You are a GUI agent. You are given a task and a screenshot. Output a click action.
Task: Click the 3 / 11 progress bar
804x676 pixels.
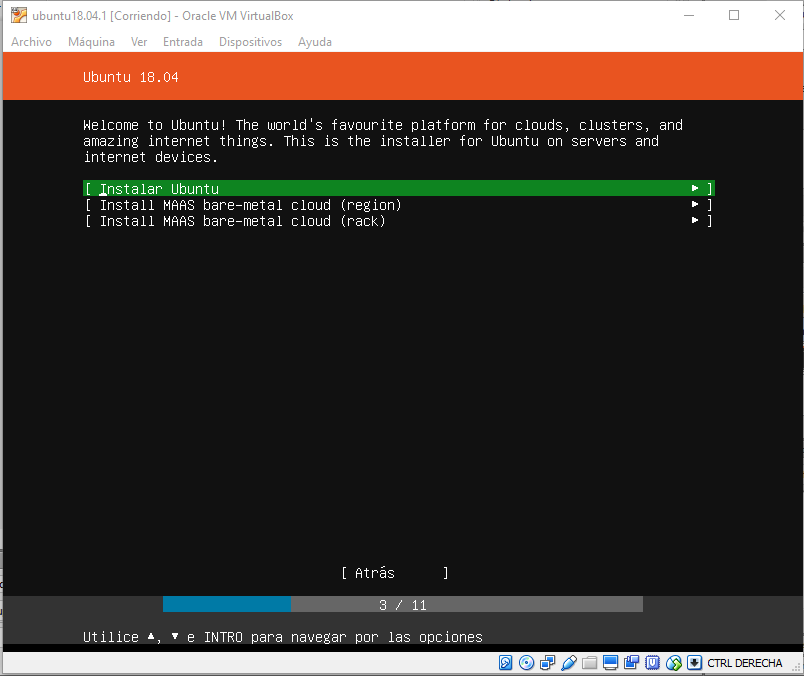(403, 604)
